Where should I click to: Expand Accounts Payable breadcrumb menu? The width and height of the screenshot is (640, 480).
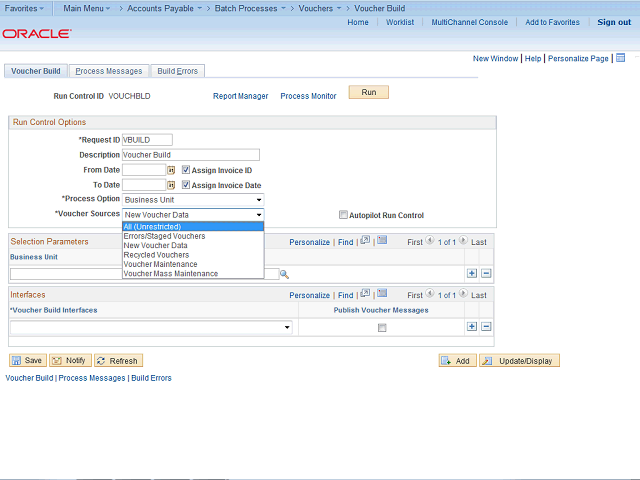click(164, 8)
